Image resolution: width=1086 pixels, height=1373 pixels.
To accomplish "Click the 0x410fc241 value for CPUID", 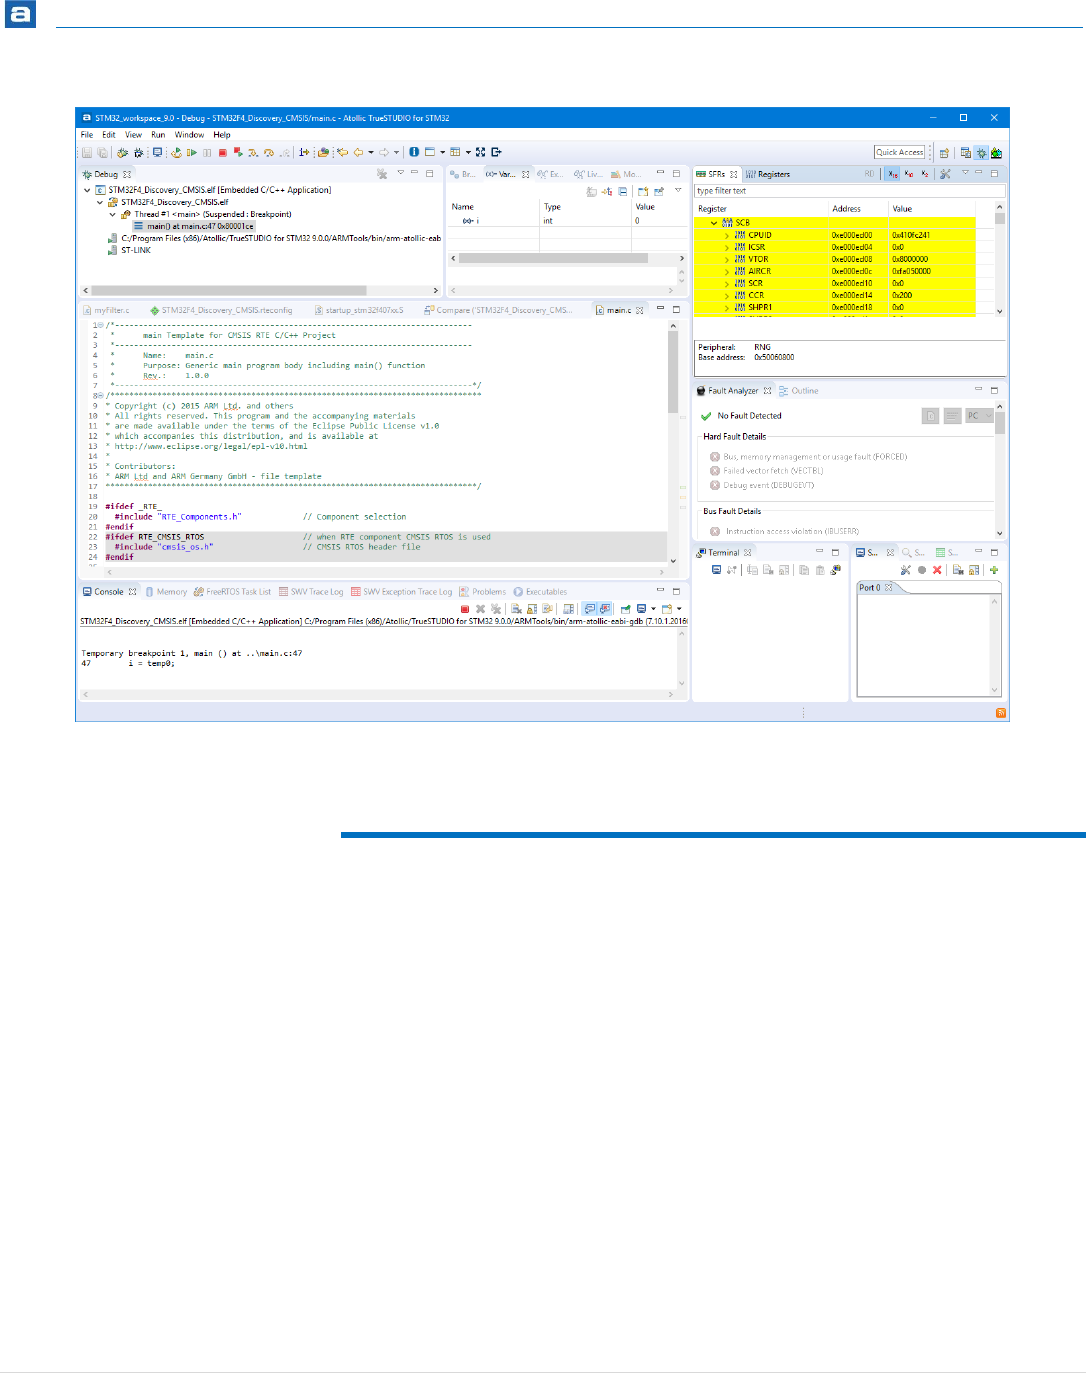I will pyautogui.click(x=911, y=235).
